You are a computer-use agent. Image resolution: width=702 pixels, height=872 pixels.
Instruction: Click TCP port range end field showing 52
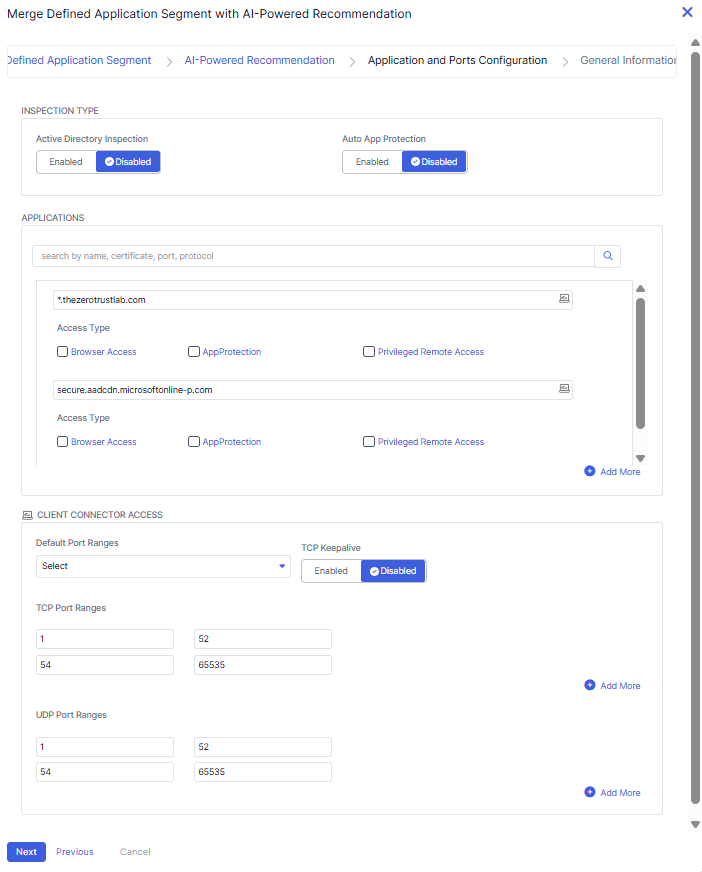coord(263,639)
